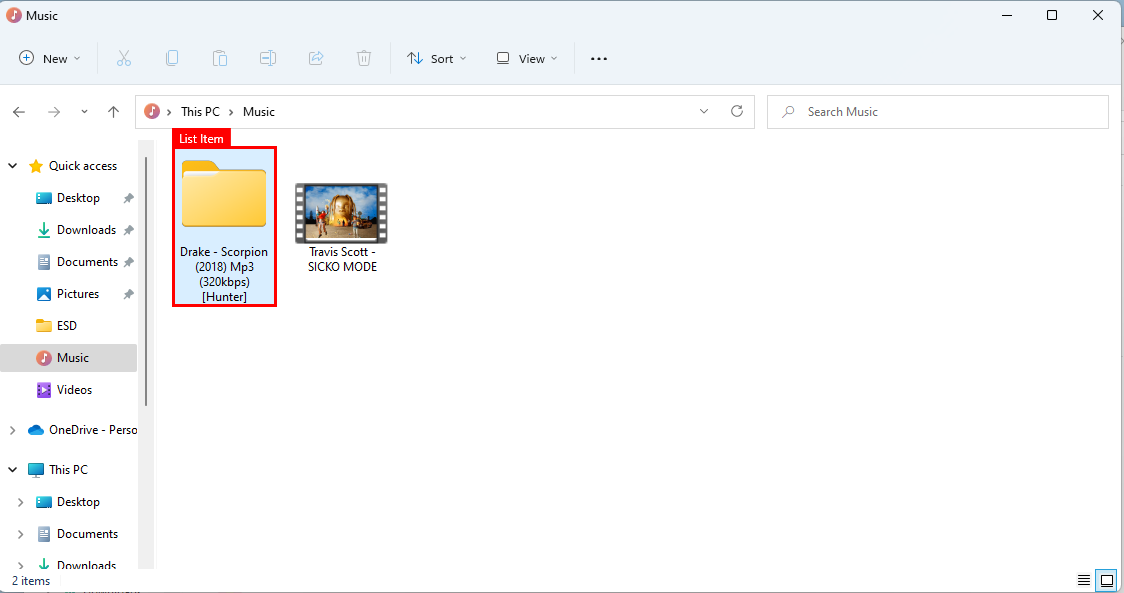Viewport: 1124px width, 593px height.
Task: Expand the address bar history dropdown
Action: [x=704, y=111]
